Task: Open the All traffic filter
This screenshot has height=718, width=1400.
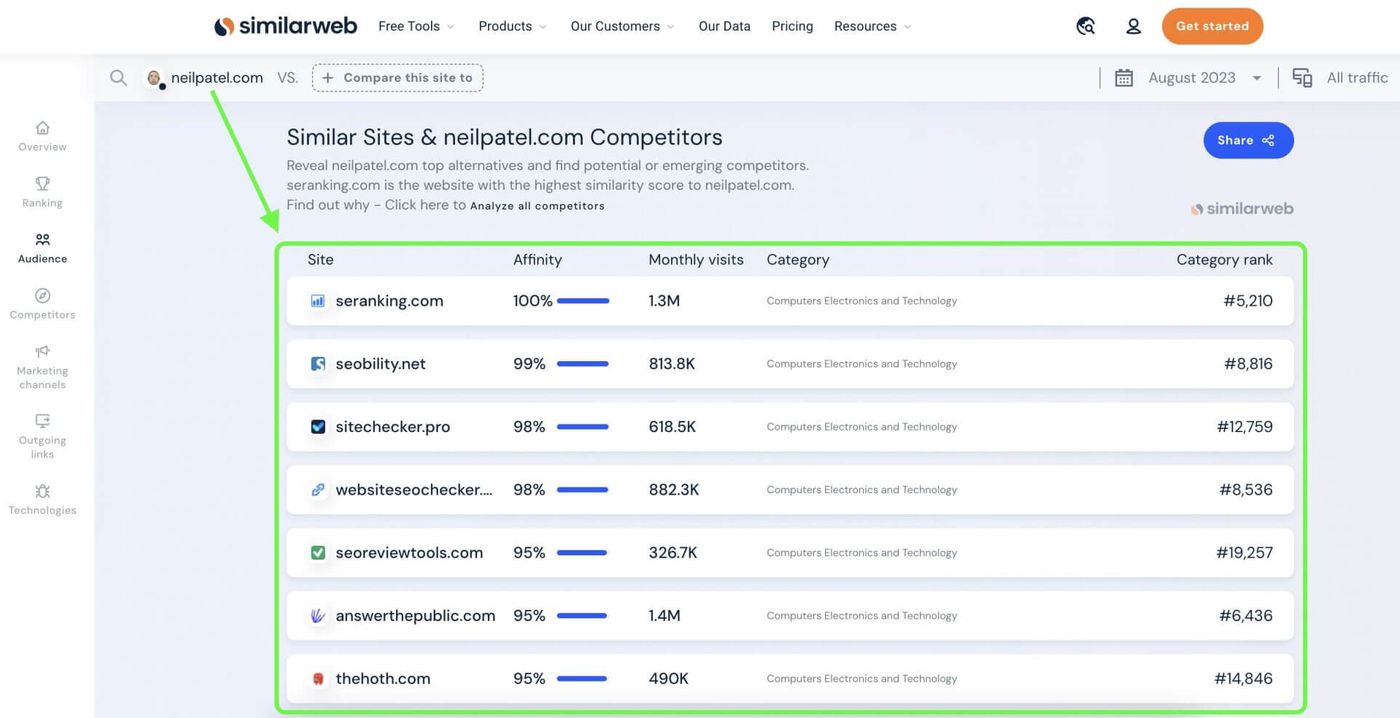Action: coord(1357,77)
